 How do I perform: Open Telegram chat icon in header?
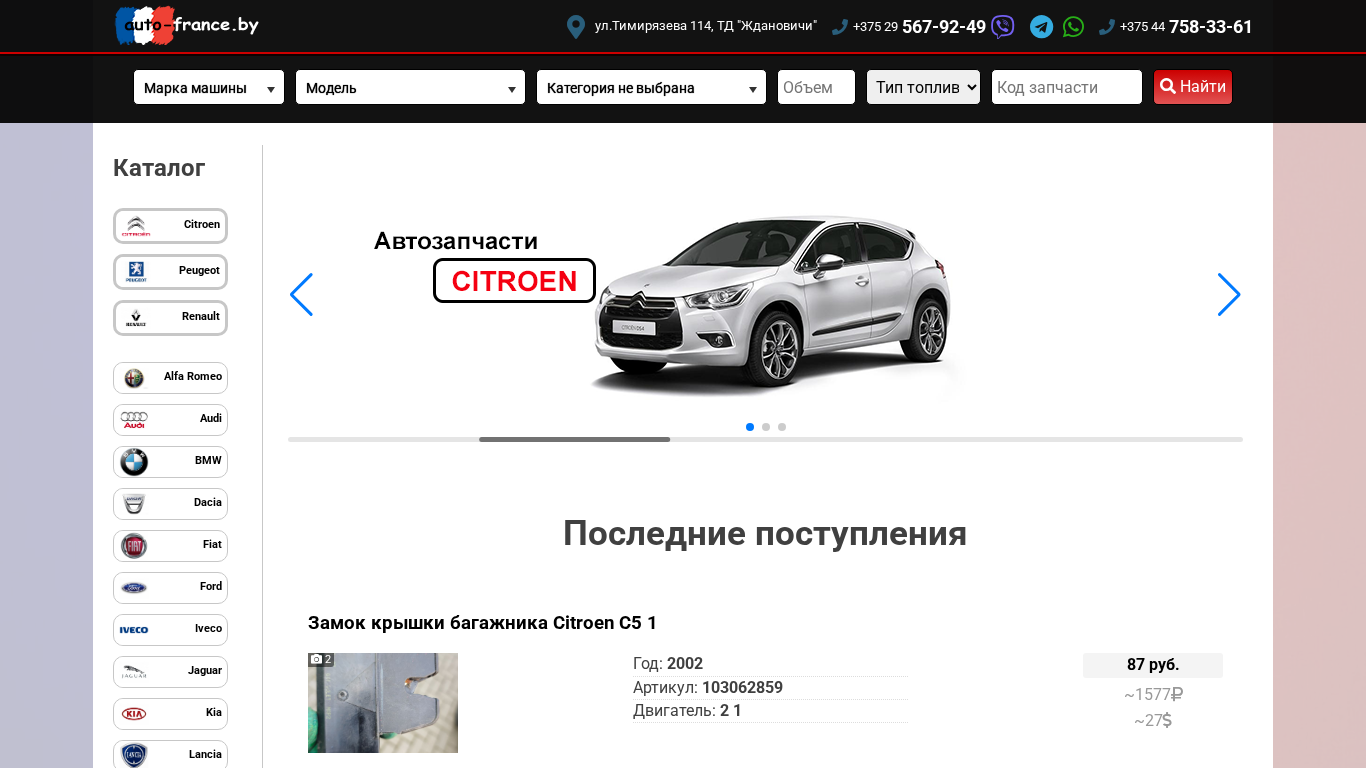coord(1041,27)
